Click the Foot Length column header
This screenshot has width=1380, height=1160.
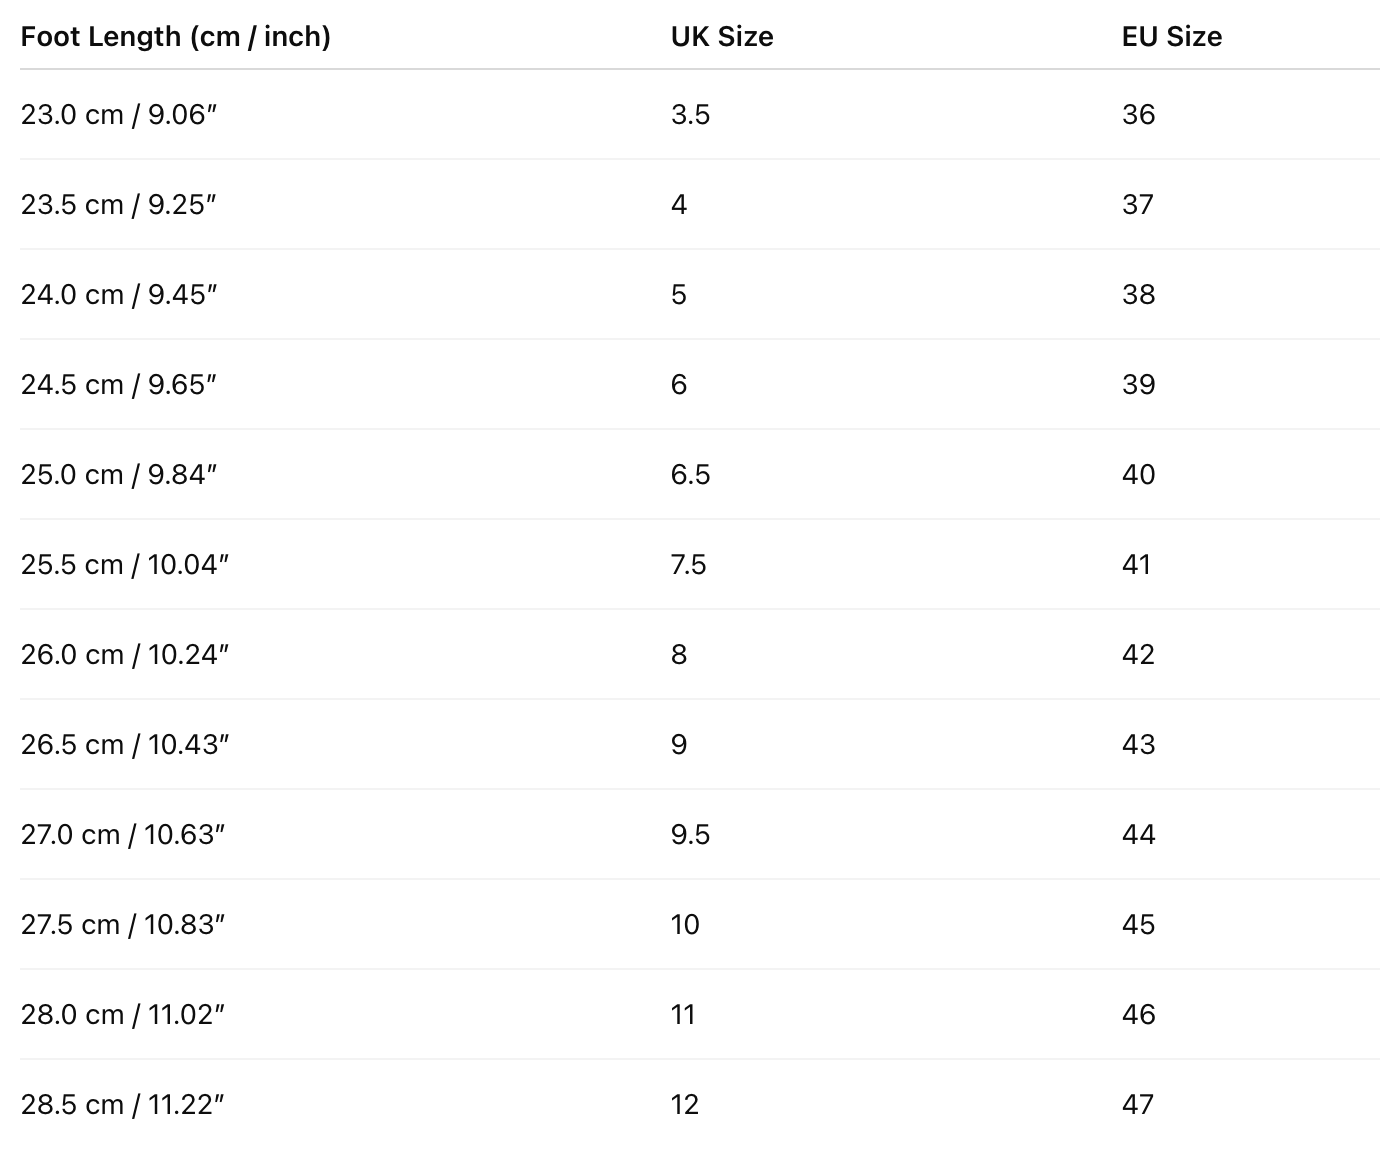(x=175, y=37)
